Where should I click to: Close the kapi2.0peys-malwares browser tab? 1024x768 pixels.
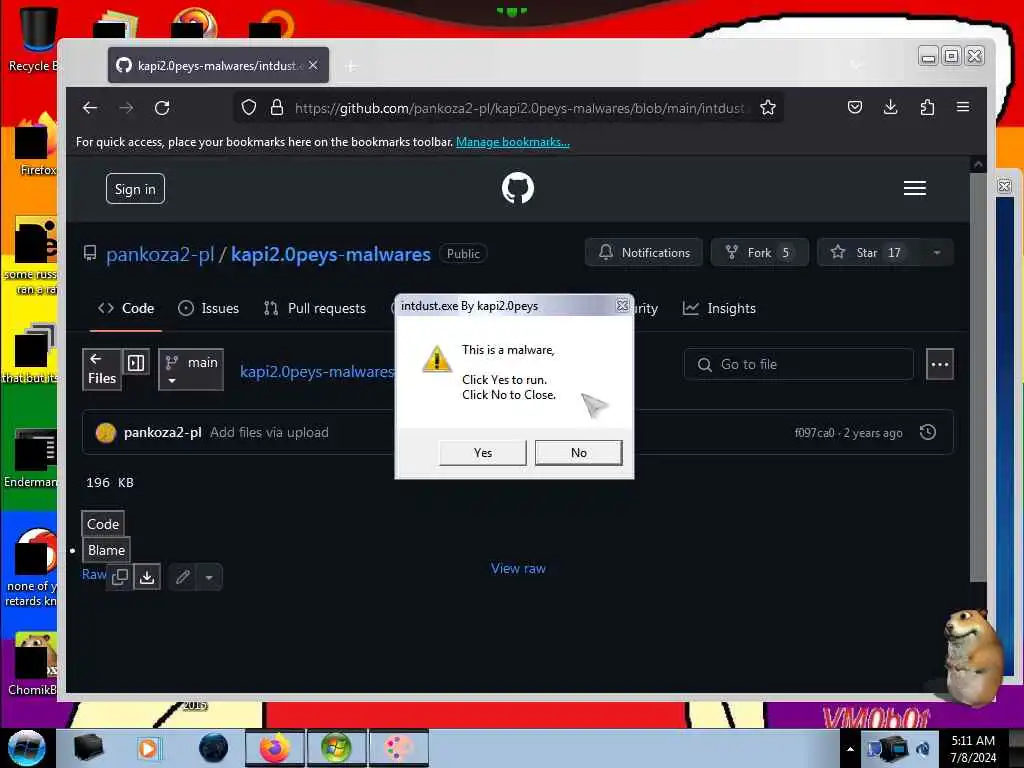[313, 65]
